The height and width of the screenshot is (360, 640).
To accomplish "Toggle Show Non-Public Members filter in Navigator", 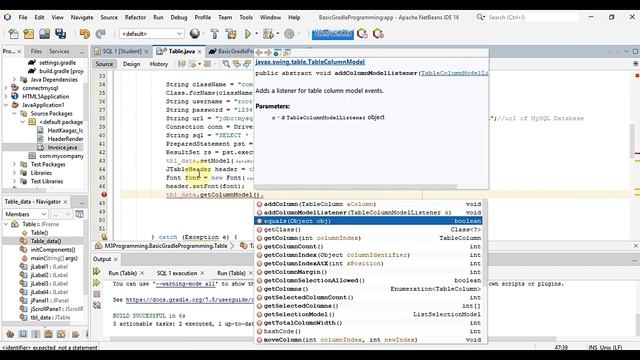I will coord(48,334).
